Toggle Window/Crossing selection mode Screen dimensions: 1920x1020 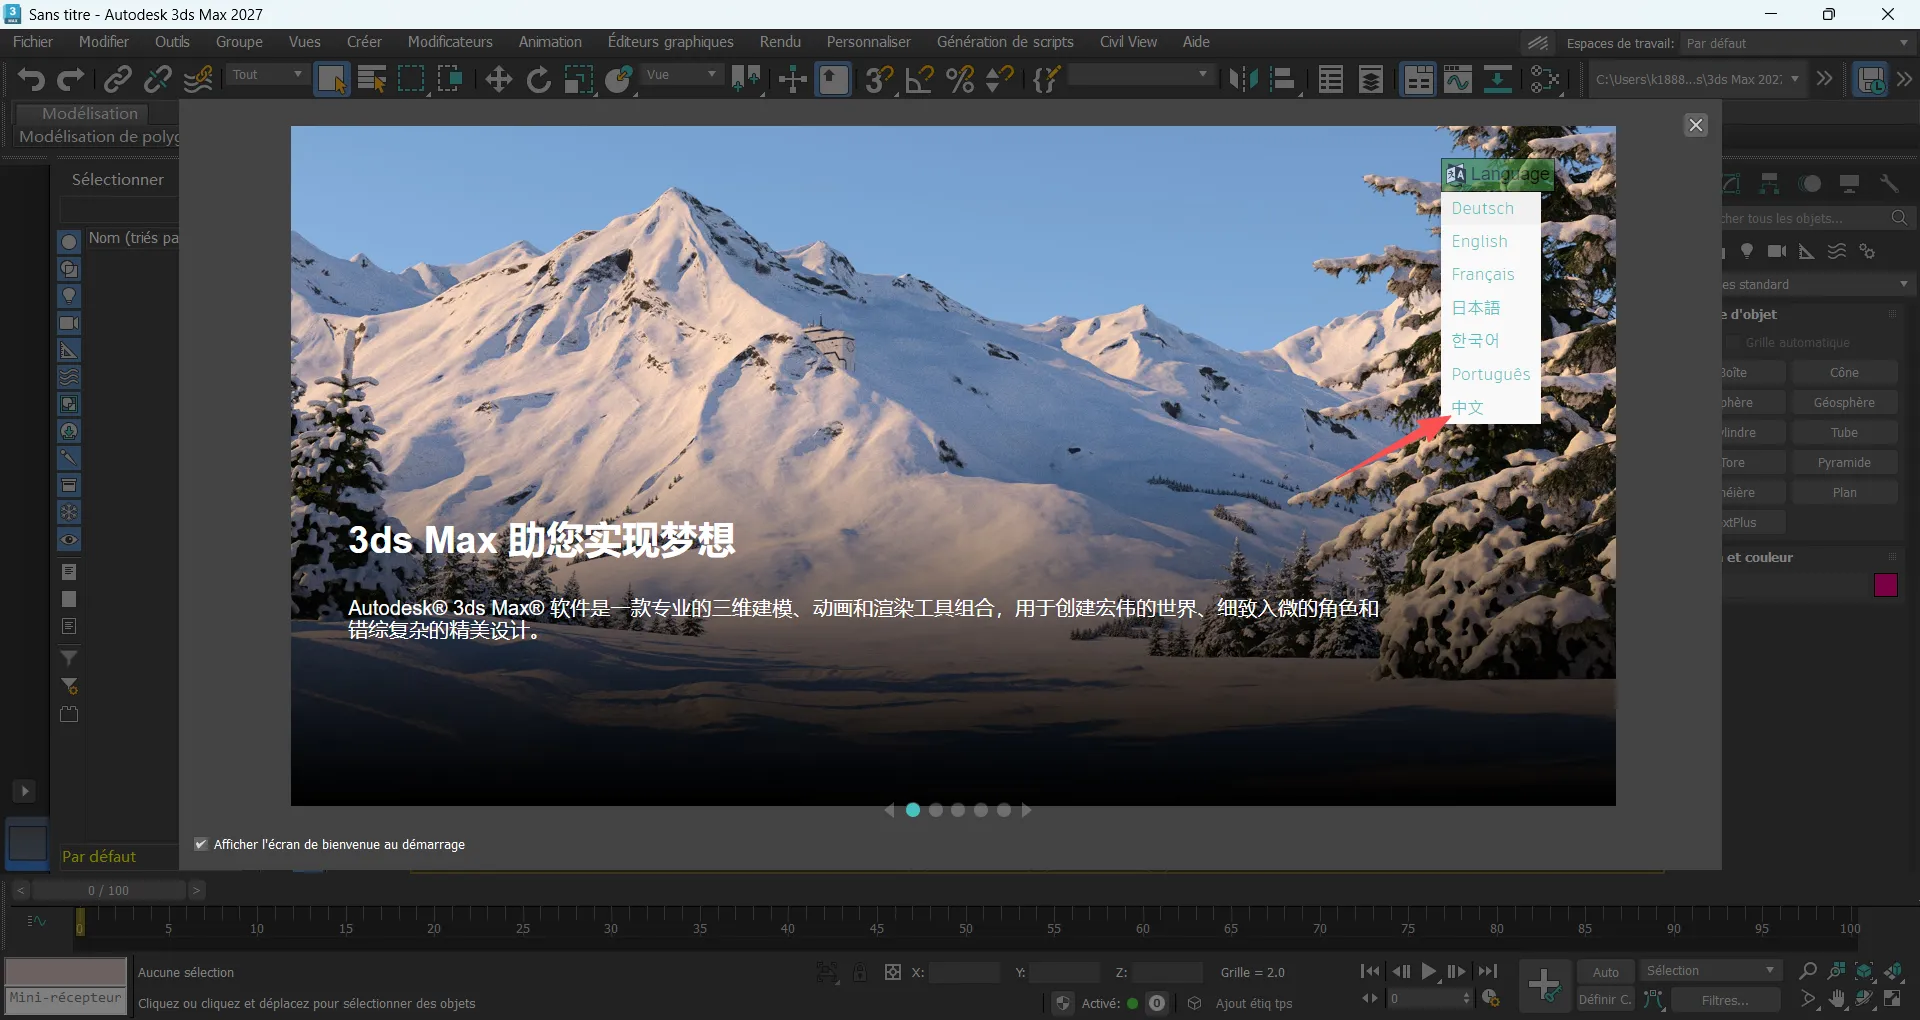tap(450, 79)
